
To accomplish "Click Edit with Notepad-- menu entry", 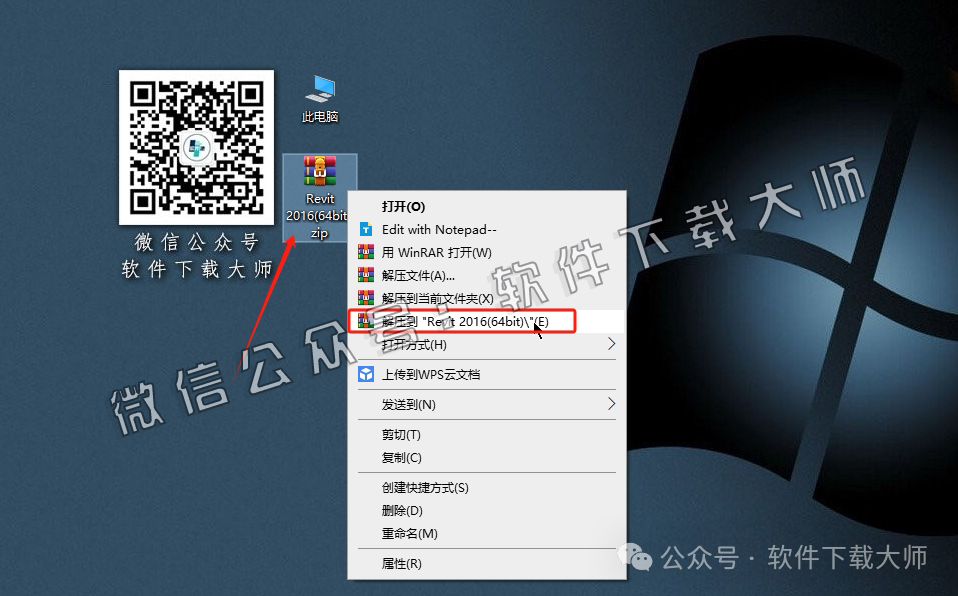I will [440, 229].
